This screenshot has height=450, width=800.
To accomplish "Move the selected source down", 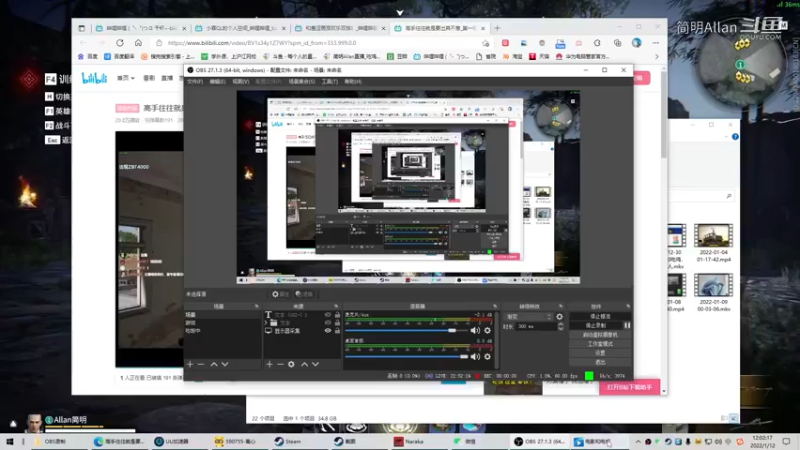I will (x=315, y=364).
